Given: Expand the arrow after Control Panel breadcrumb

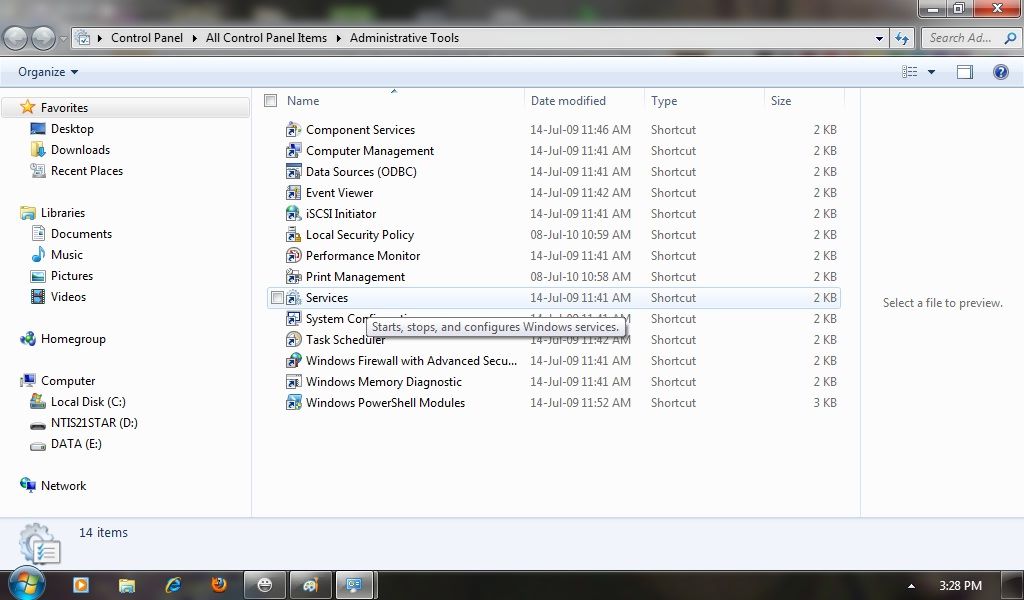Looking at the screenshot, I should (194, 38).
